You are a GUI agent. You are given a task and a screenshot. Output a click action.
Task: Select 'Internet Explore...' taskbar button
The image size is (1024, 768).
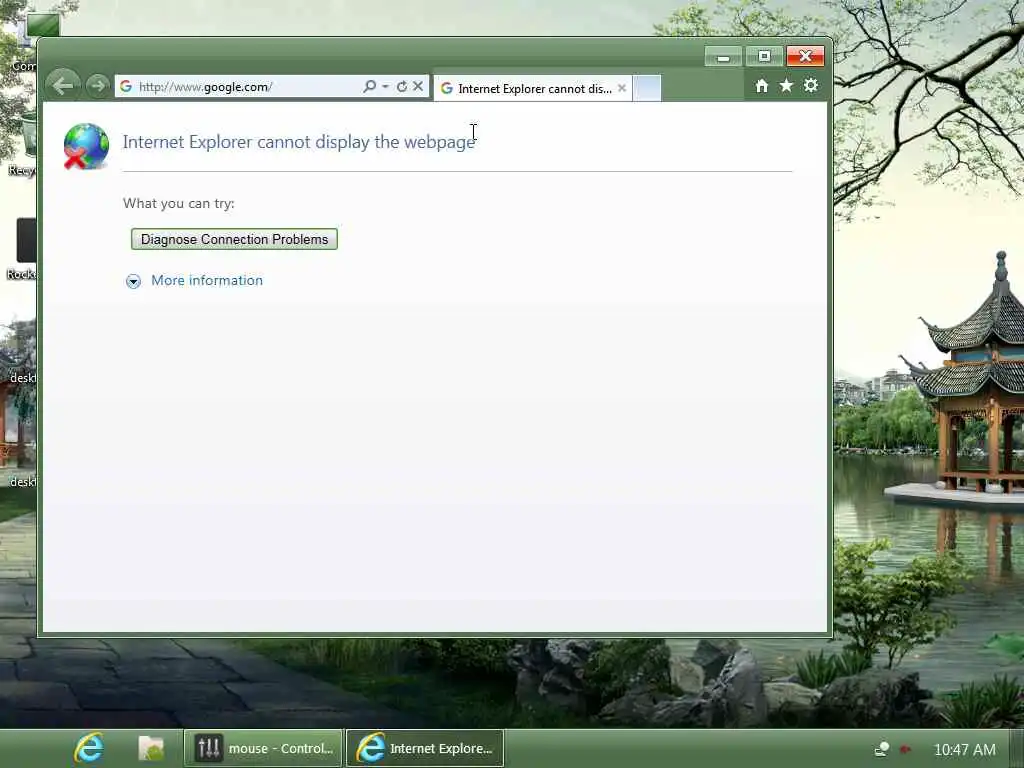tap(424, 748)
